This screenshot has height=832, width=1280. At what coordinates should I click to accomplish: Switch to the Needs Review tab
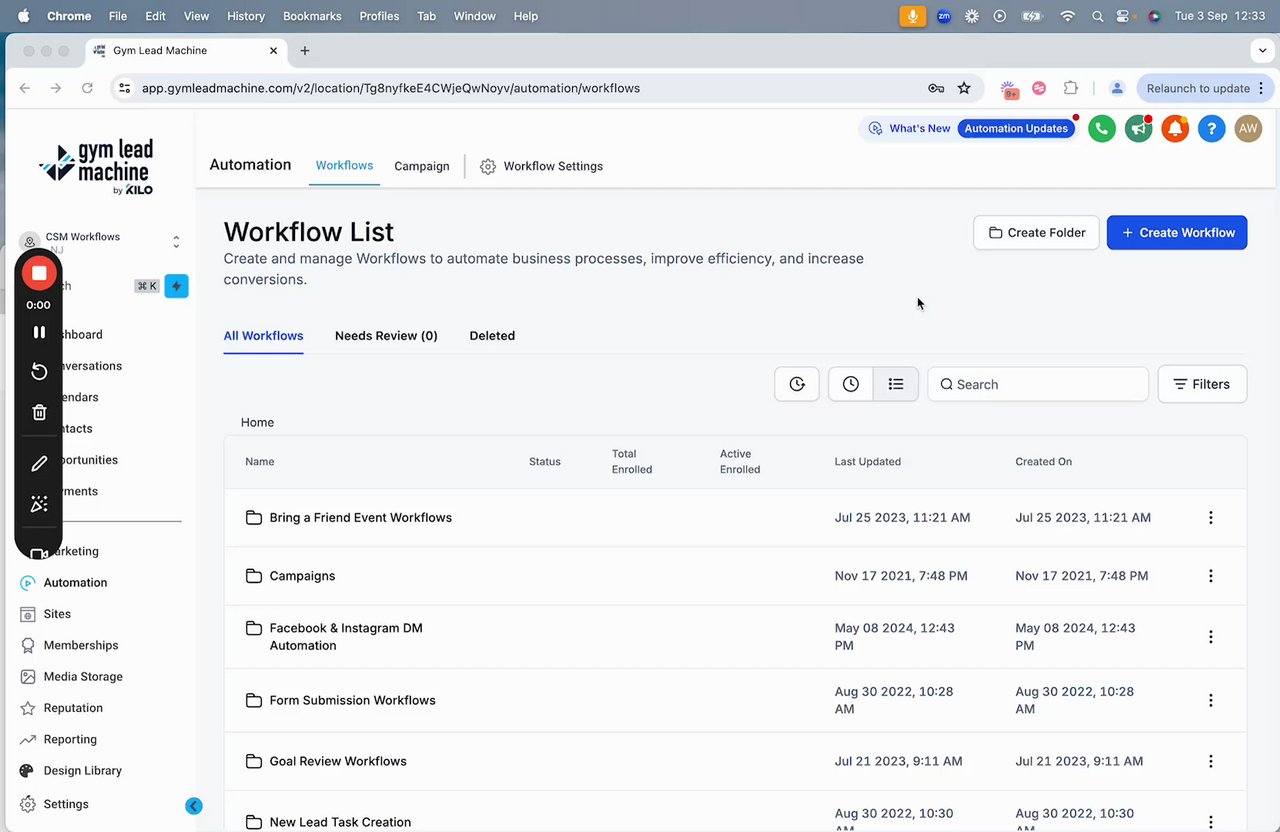coord(386,336)
